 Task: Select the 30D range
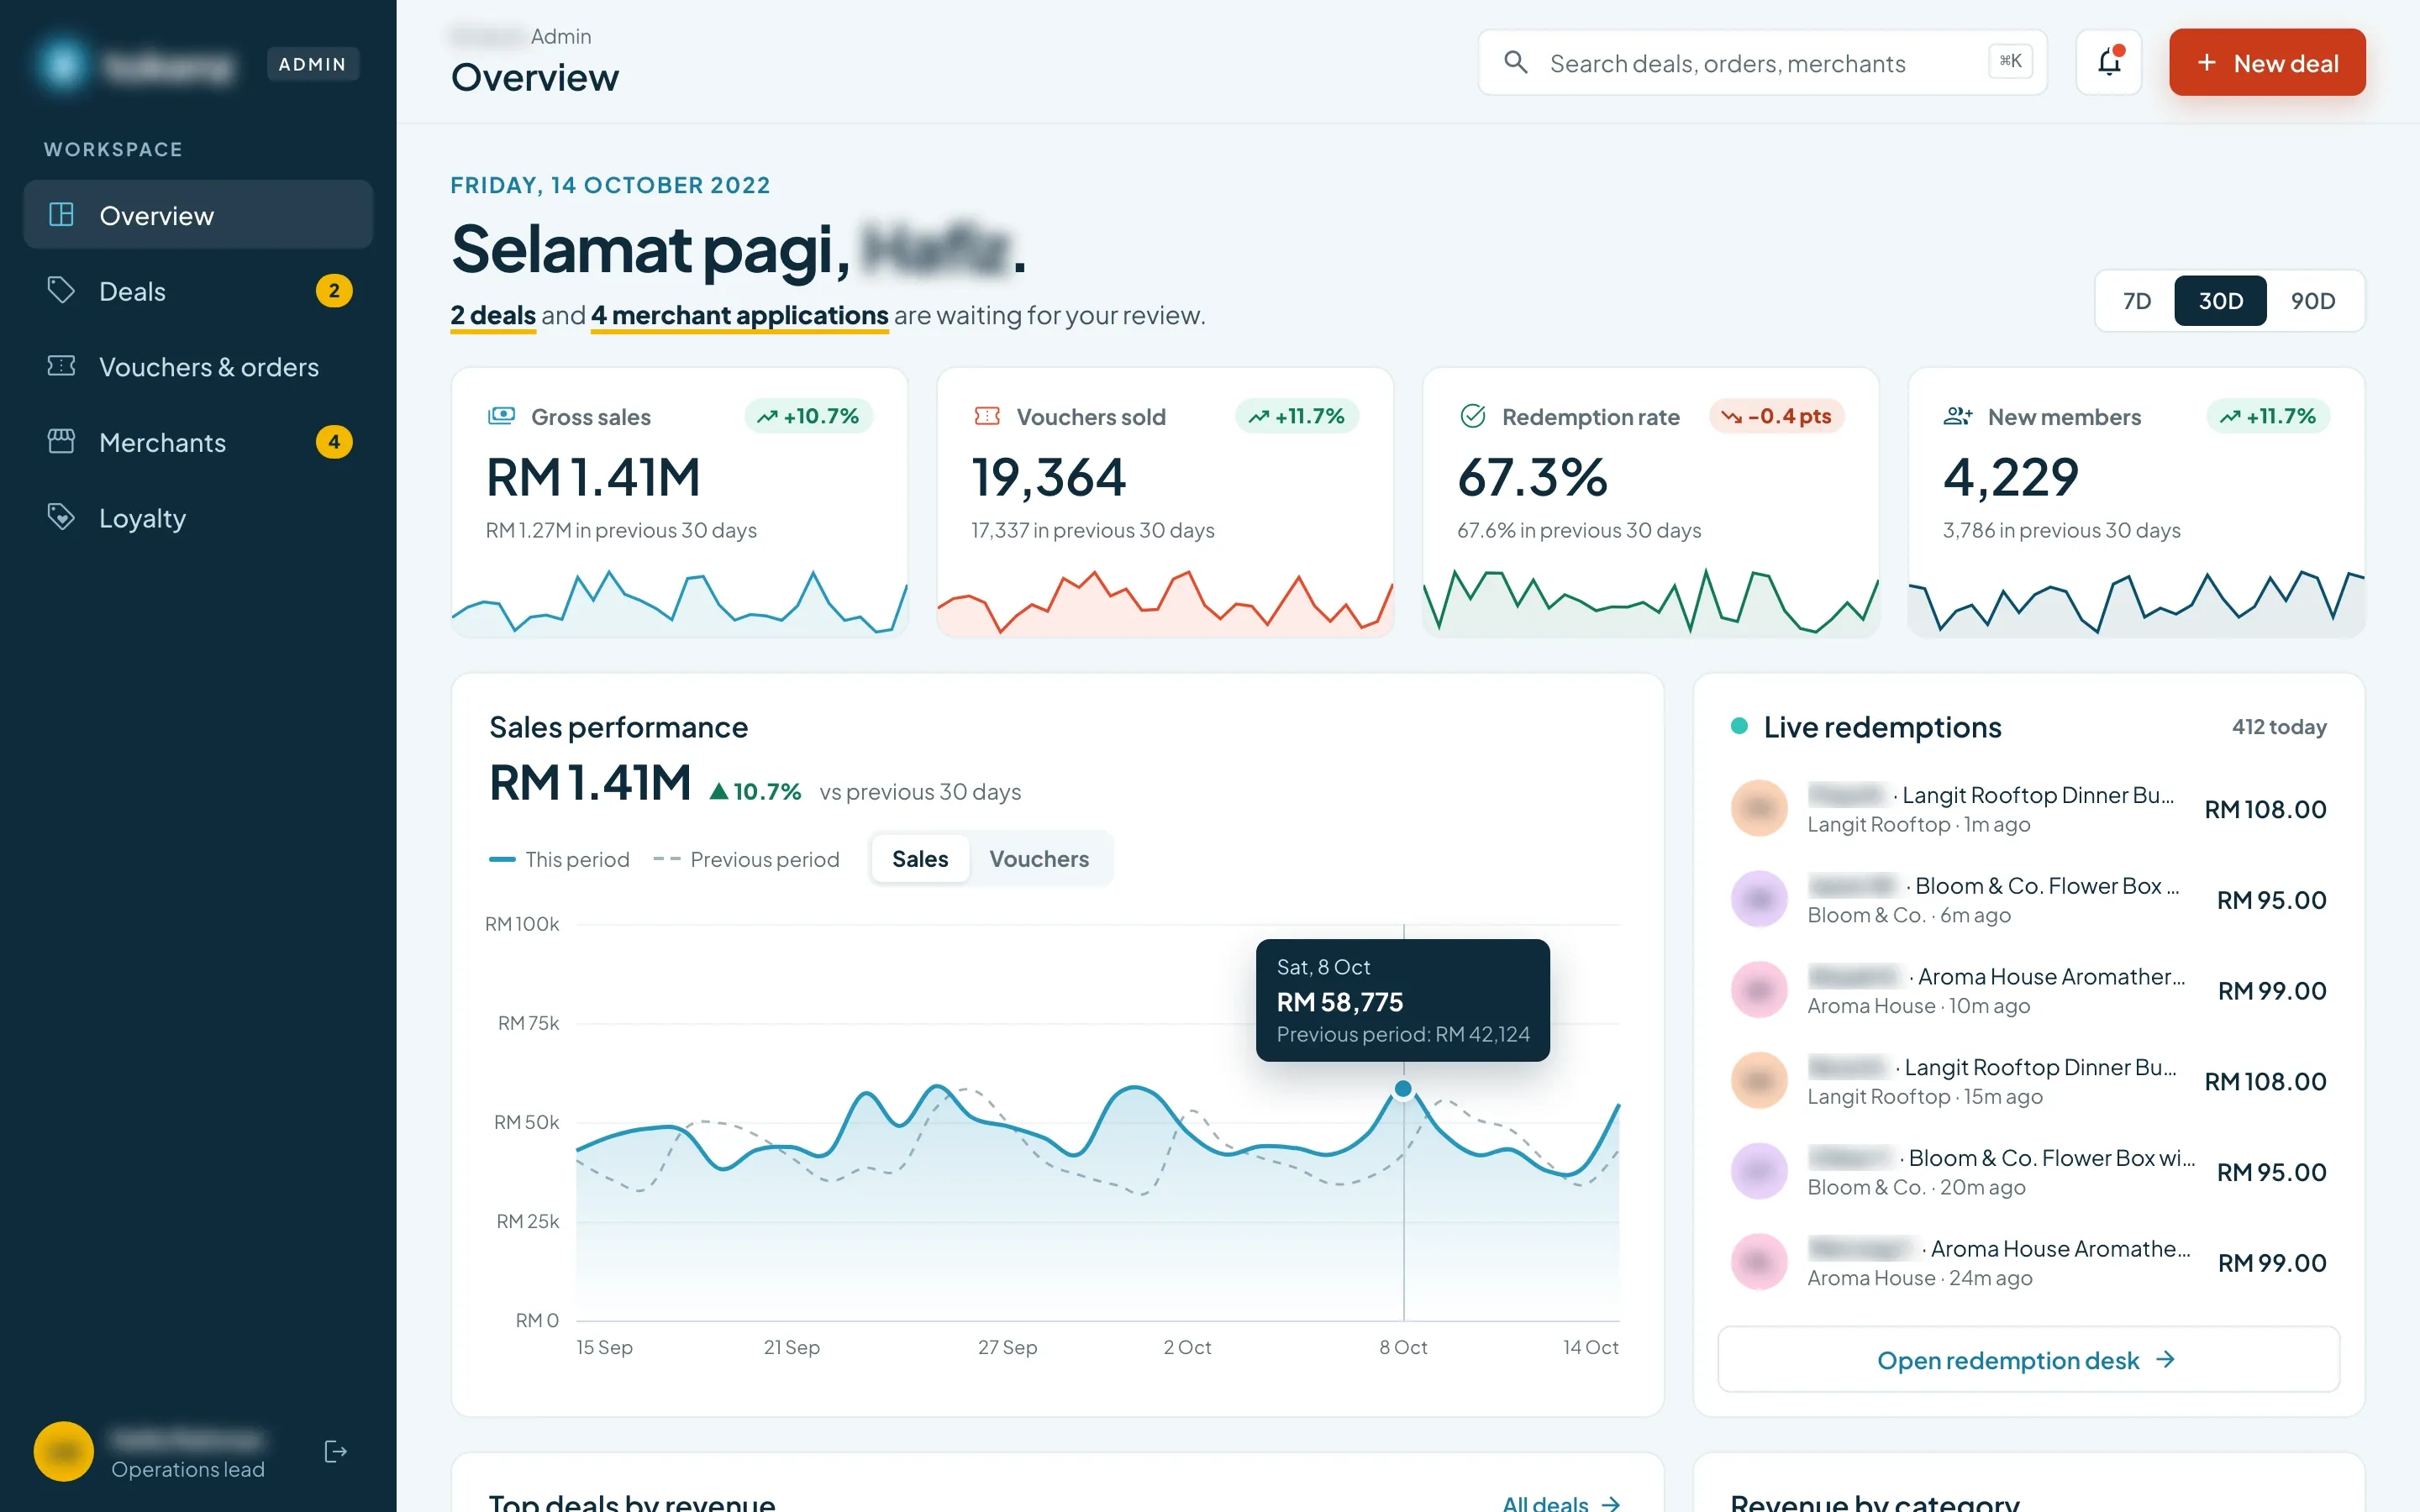pos(2220,301)
